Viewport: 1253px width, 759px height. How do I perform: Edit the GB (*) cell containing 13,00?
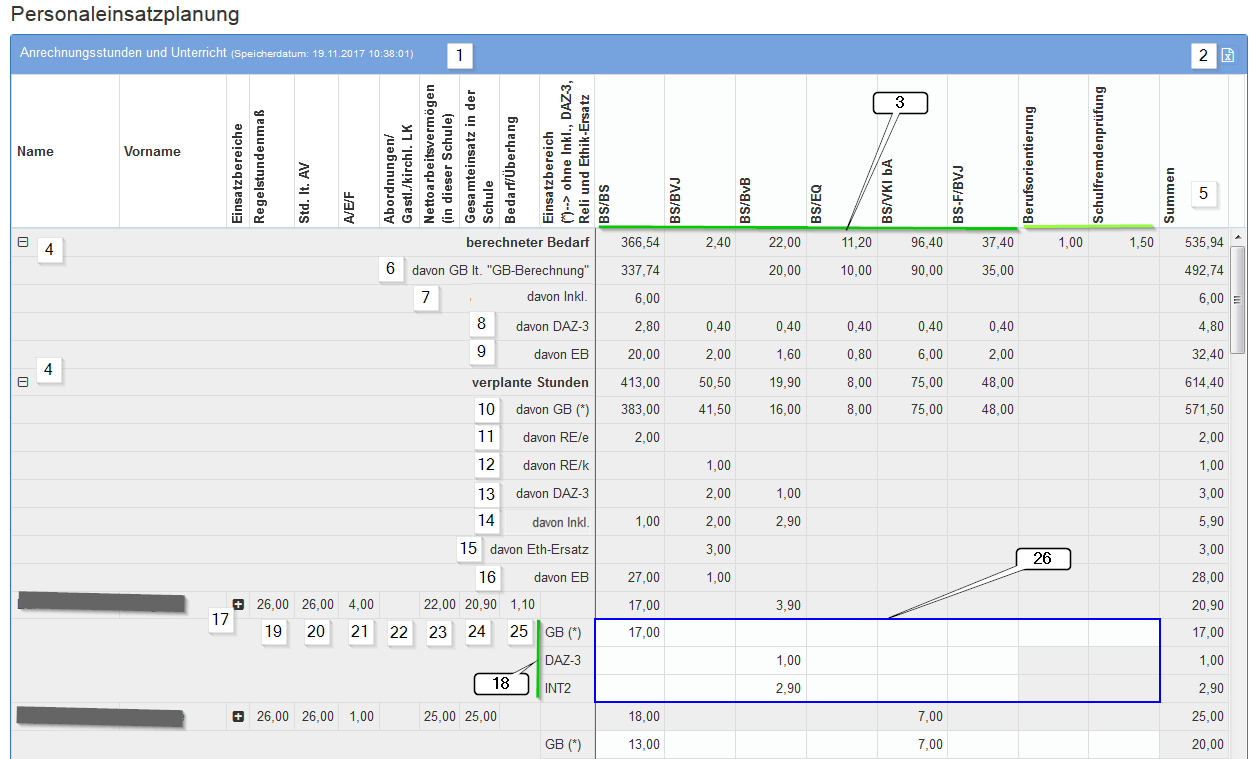630,745
